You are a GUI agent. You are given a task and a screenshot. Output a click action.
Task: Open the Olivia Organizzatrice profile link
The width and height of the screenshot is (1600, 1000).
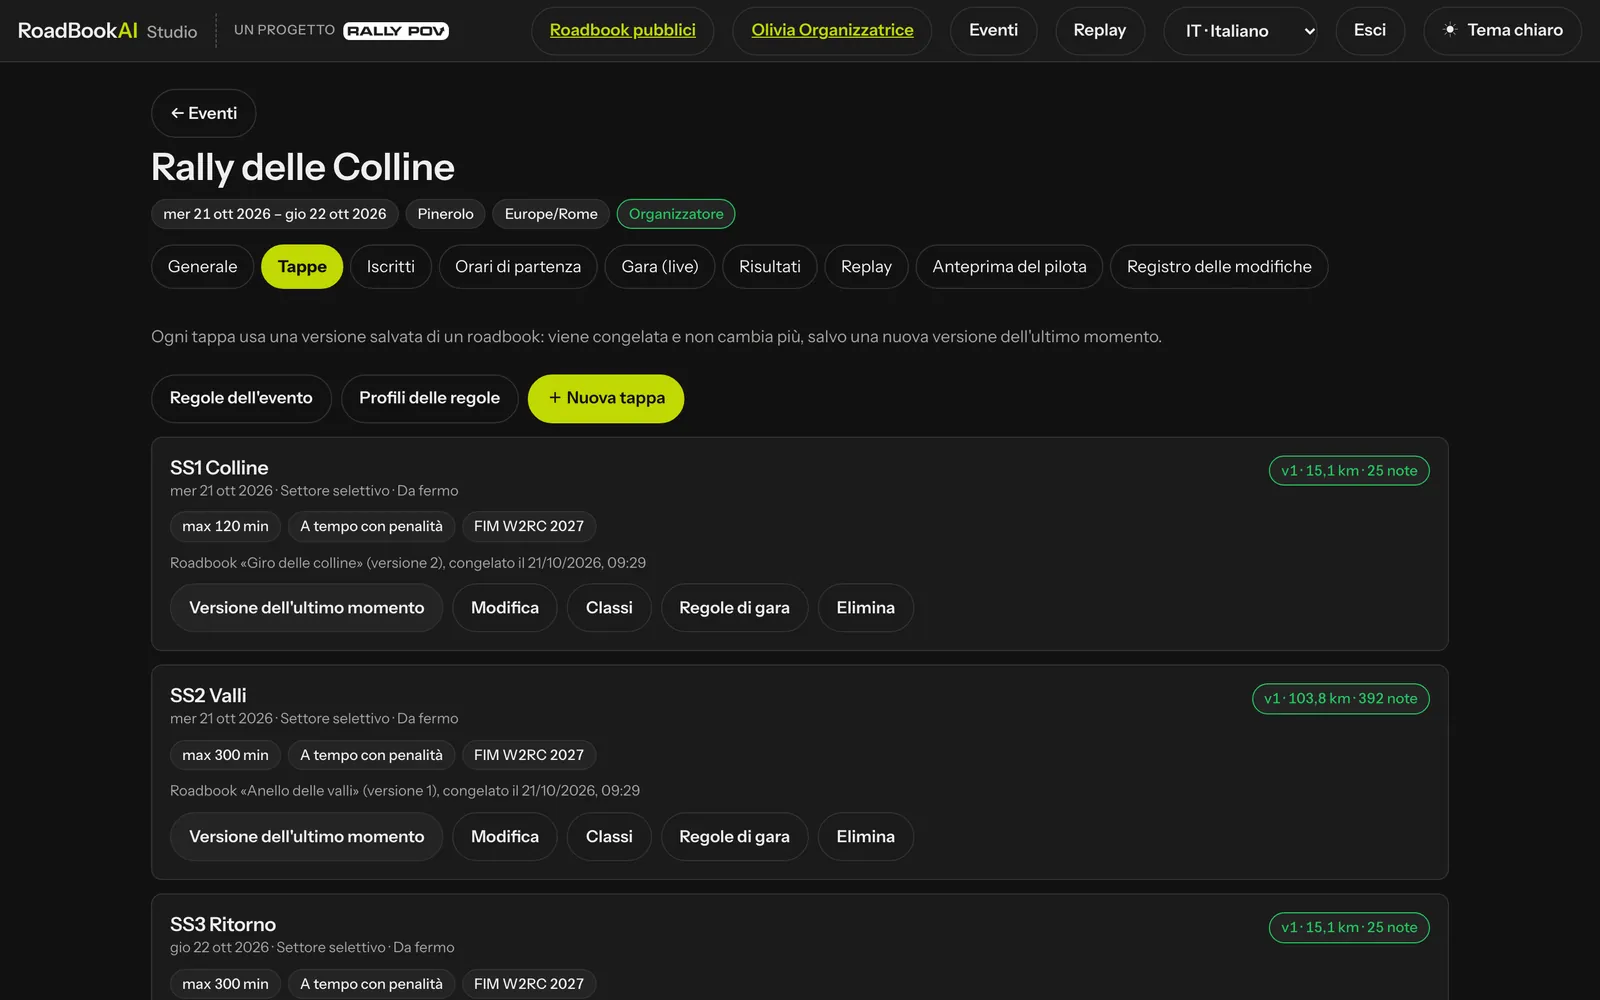point(832,31)
